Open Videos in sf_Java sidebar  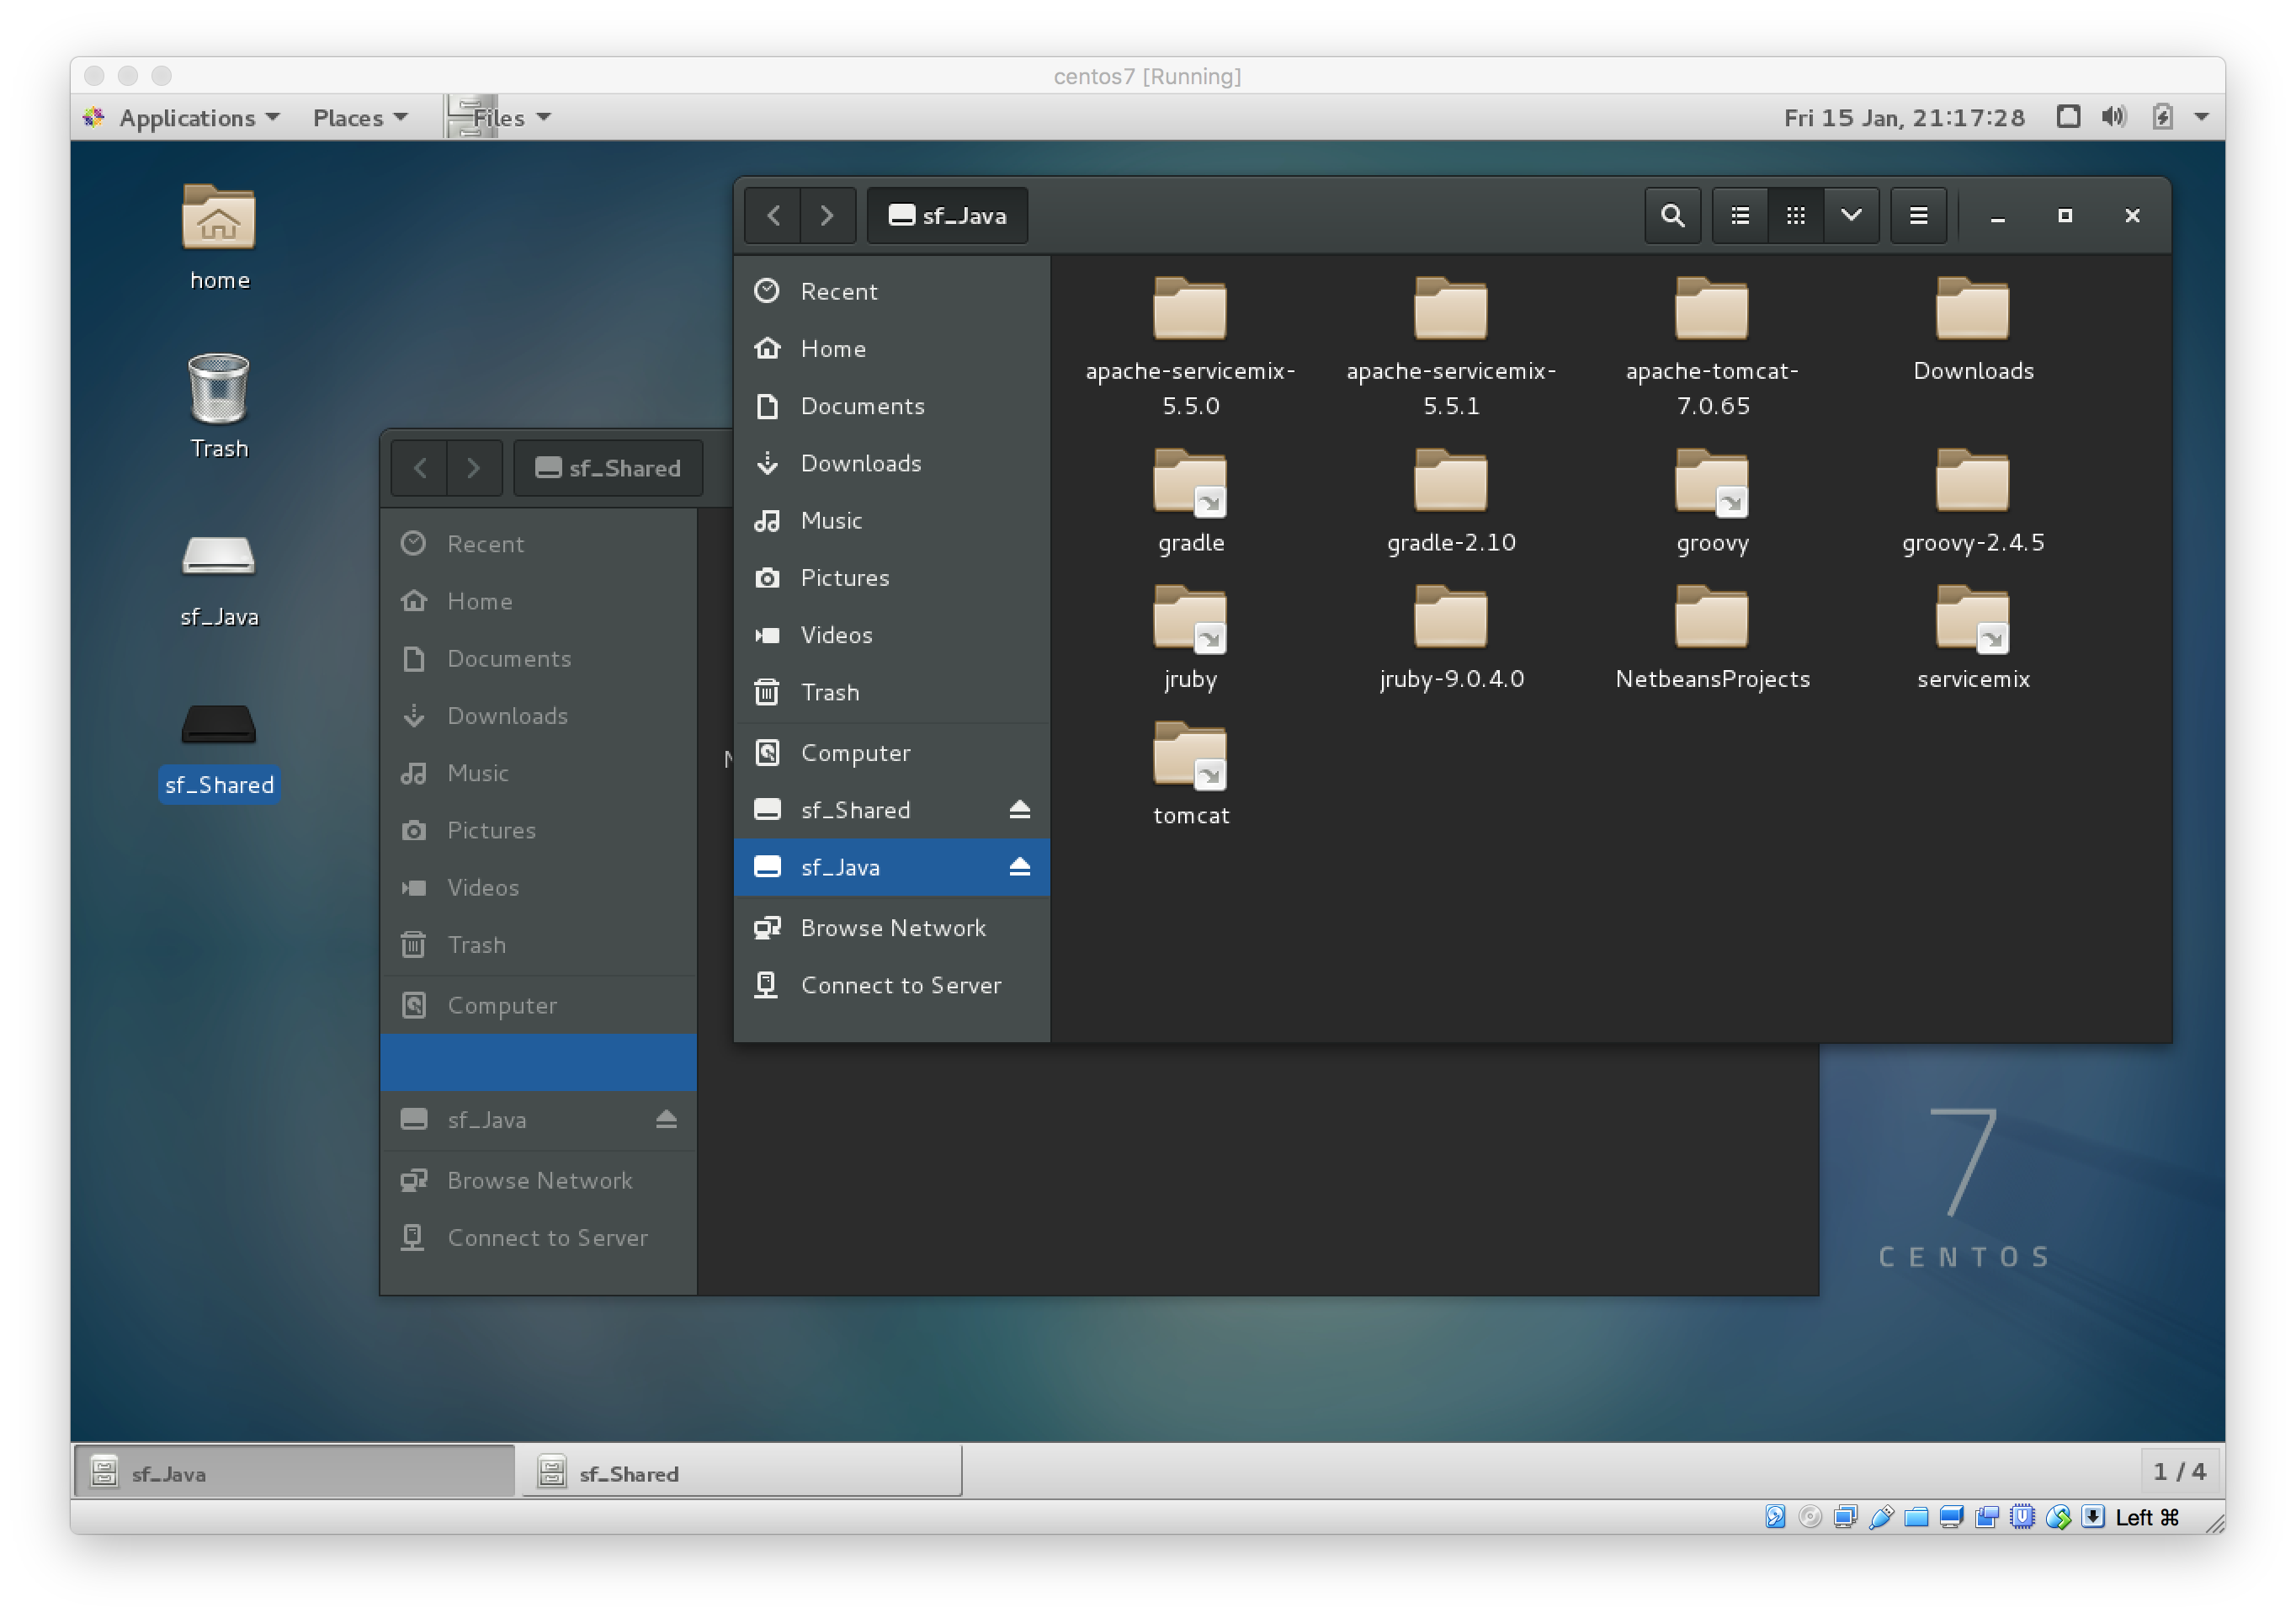(x=891, y=634)
